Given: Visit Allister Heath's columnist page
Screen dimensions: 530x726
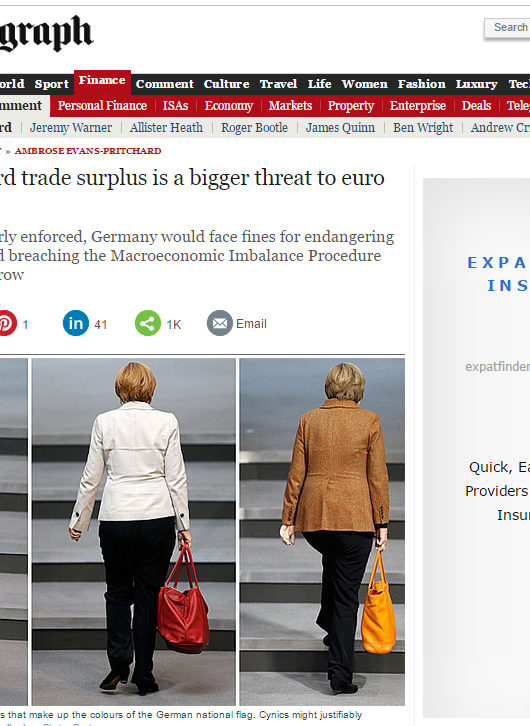Looking at the screenshot, I should pyautogui.click(x=166, y=127).
